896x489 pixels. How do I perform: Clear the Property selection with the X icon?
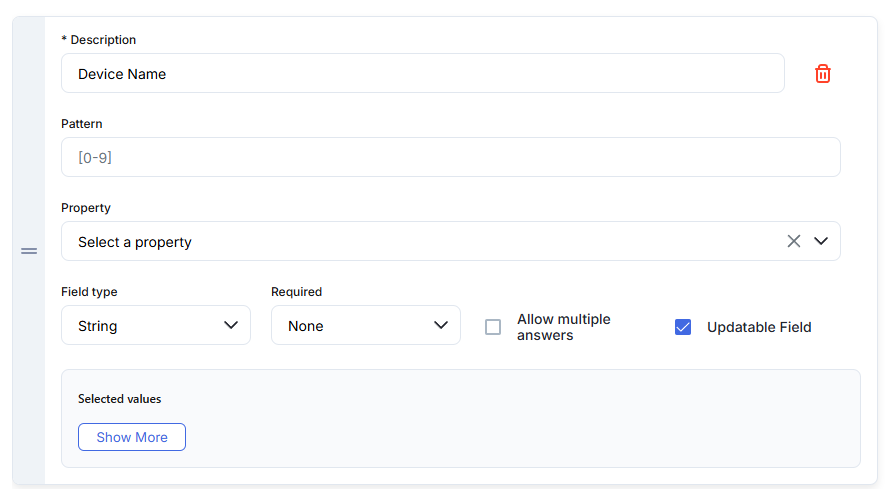pyautogui.click(x=794, y=241)
